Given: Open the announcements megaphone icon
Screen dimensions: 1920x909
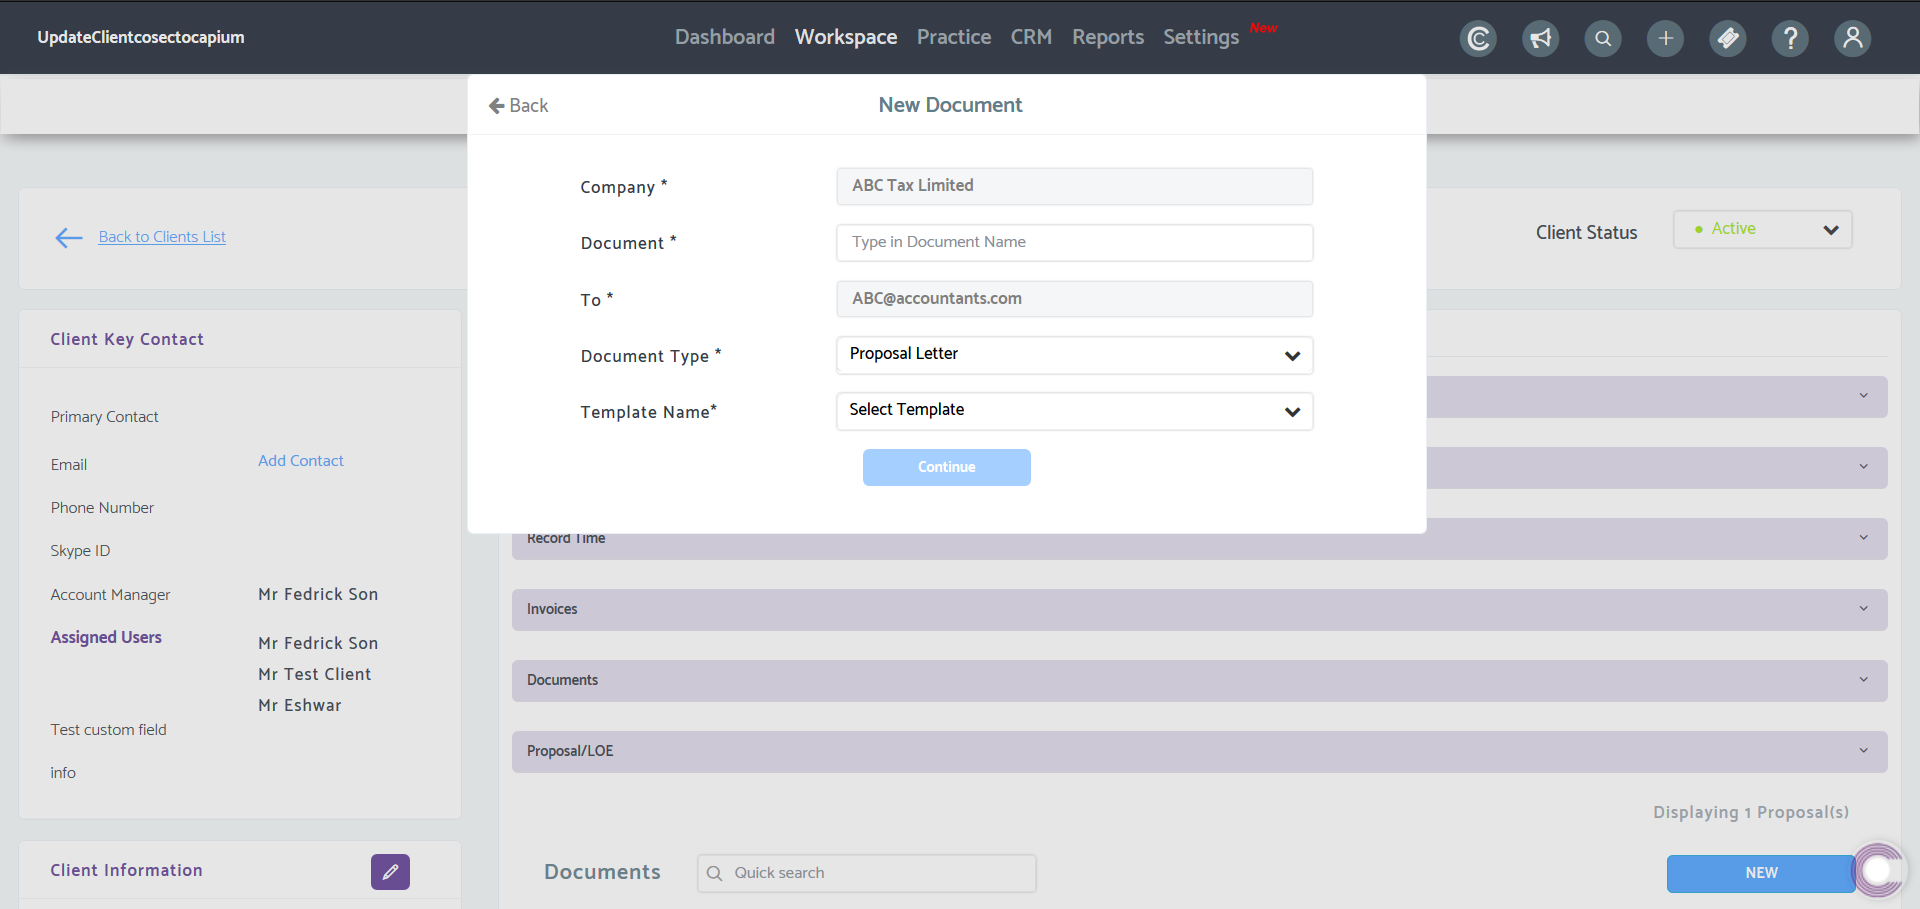Looking at the screenshot, I should pyautogui.click(x=1541, y=38).
